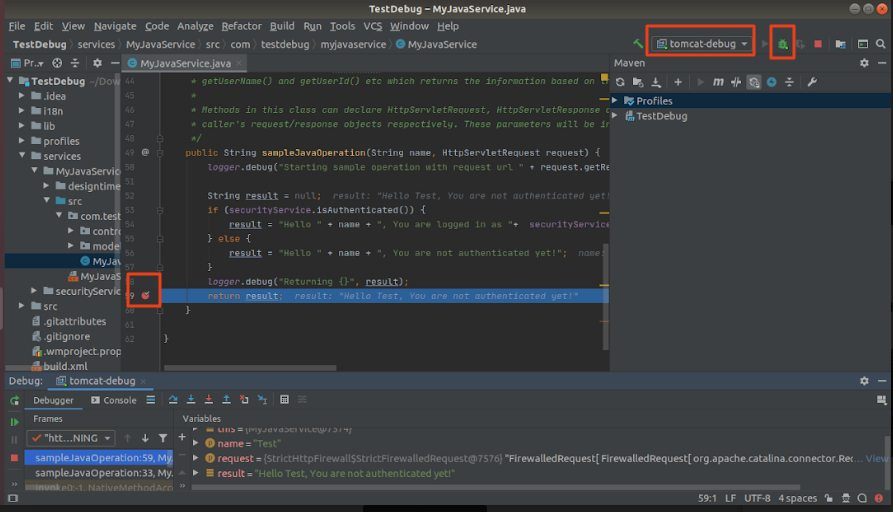893x512 pixels.
Task: Open Evaluate Expression calculator icon
Action: pyautogui.click(x=285, y=400)
